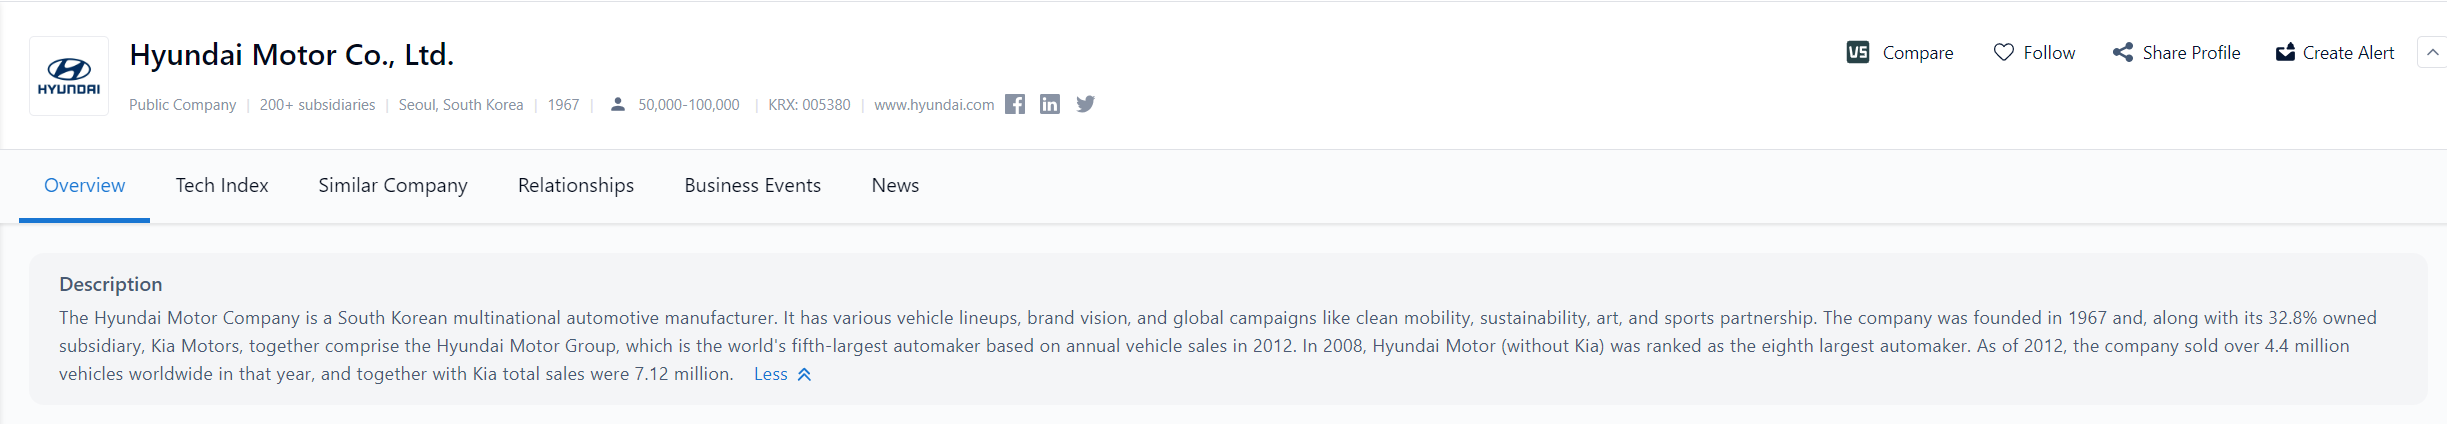Open the News tab

click(x=895, y=185)
